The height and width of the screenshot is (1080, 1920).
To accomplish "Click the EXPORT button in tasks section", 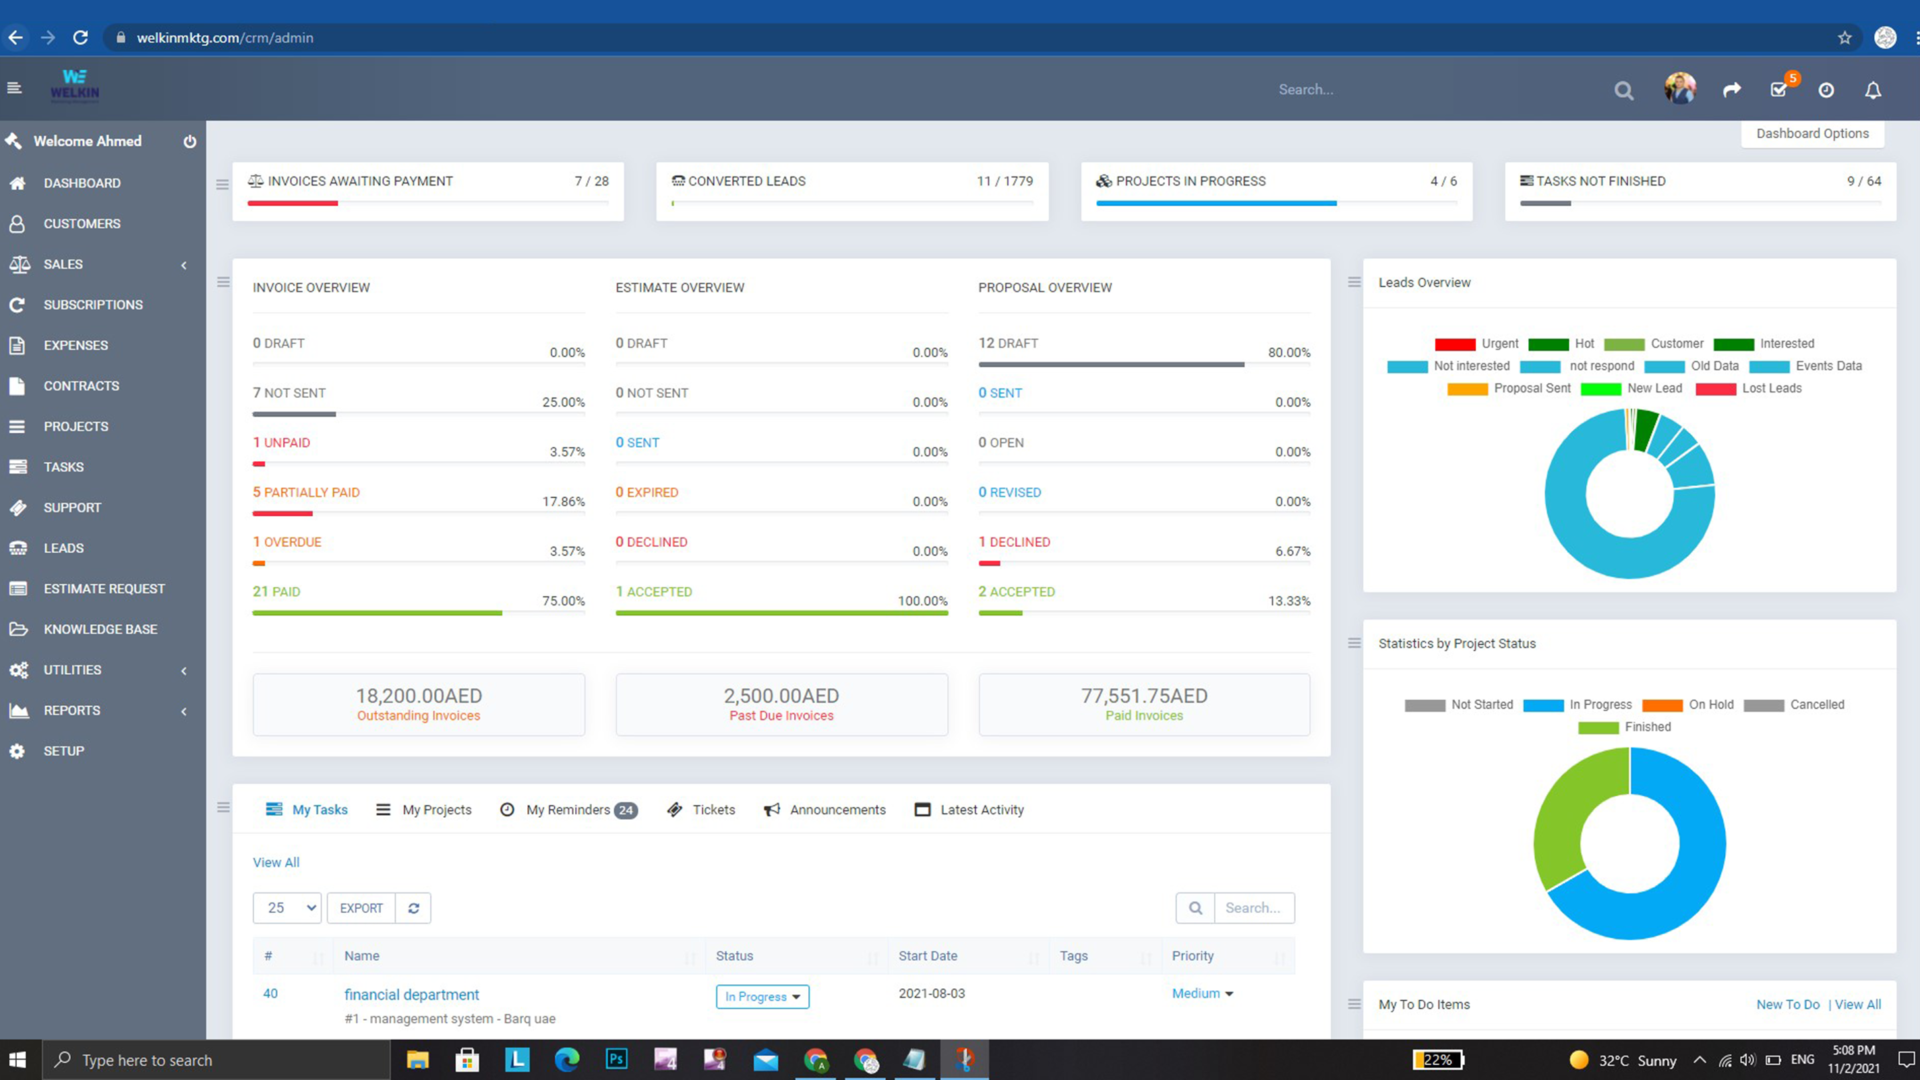I will tap(360, 907).
